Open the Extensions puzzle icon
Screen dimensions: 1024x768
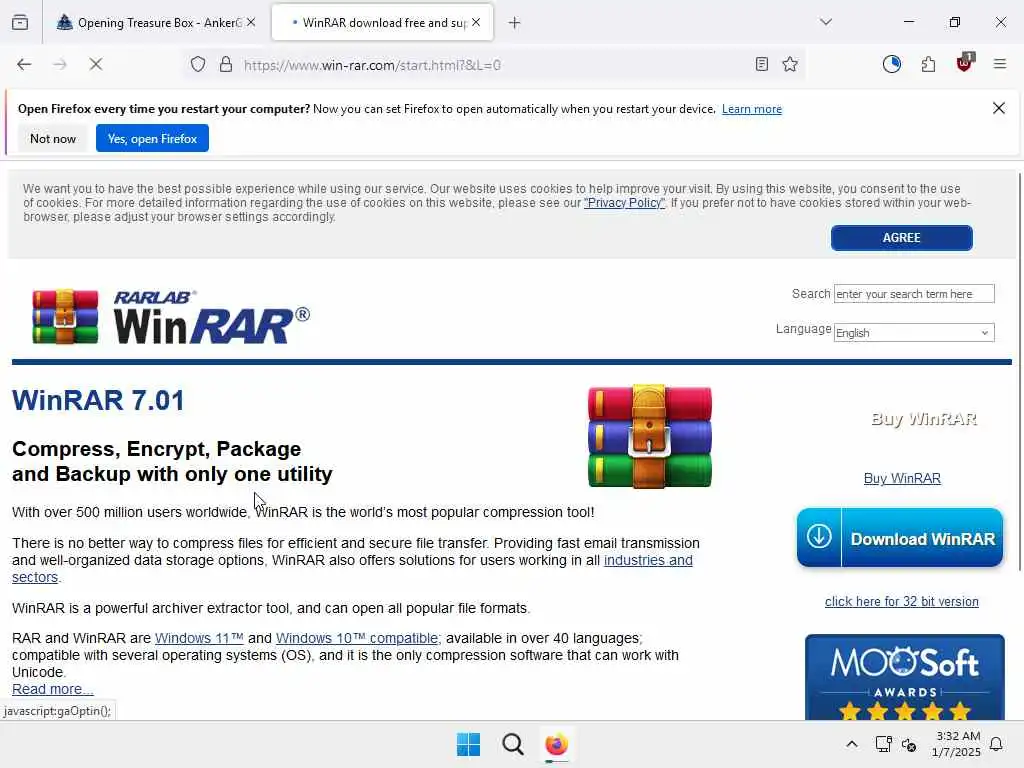pos(928,64)
